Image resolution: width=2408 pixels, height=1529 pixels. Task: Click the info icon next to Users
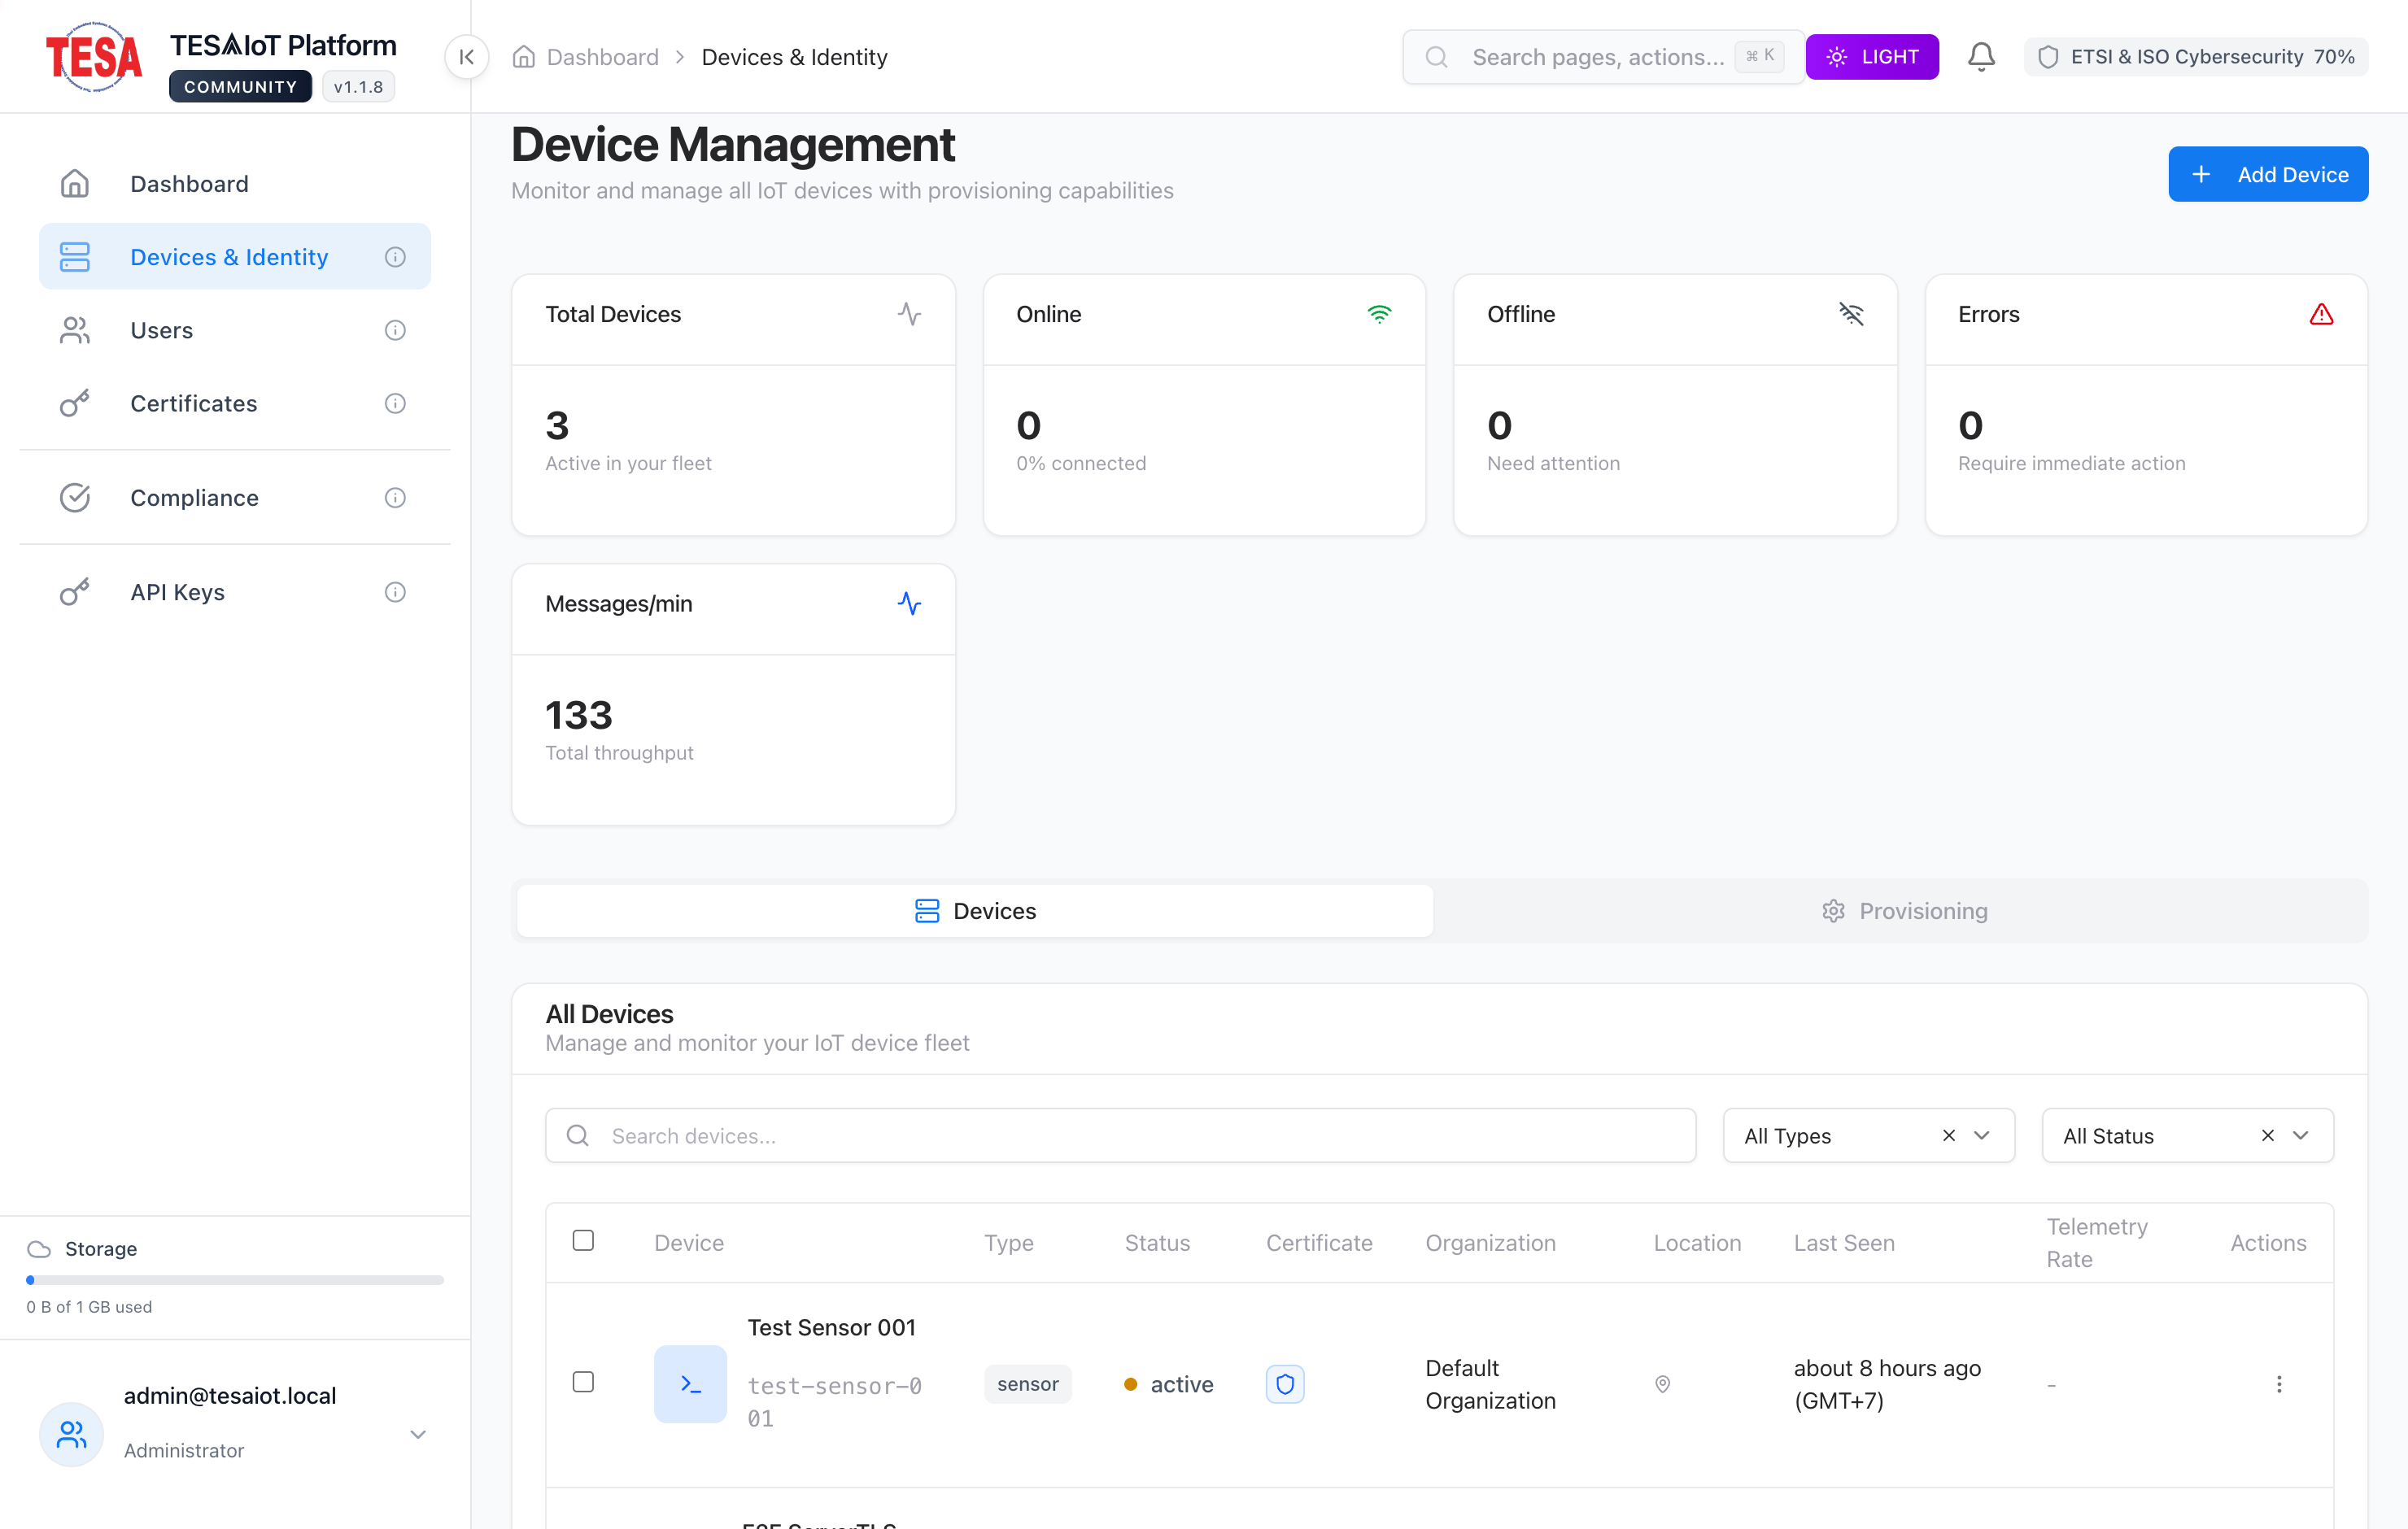(396, 330)
